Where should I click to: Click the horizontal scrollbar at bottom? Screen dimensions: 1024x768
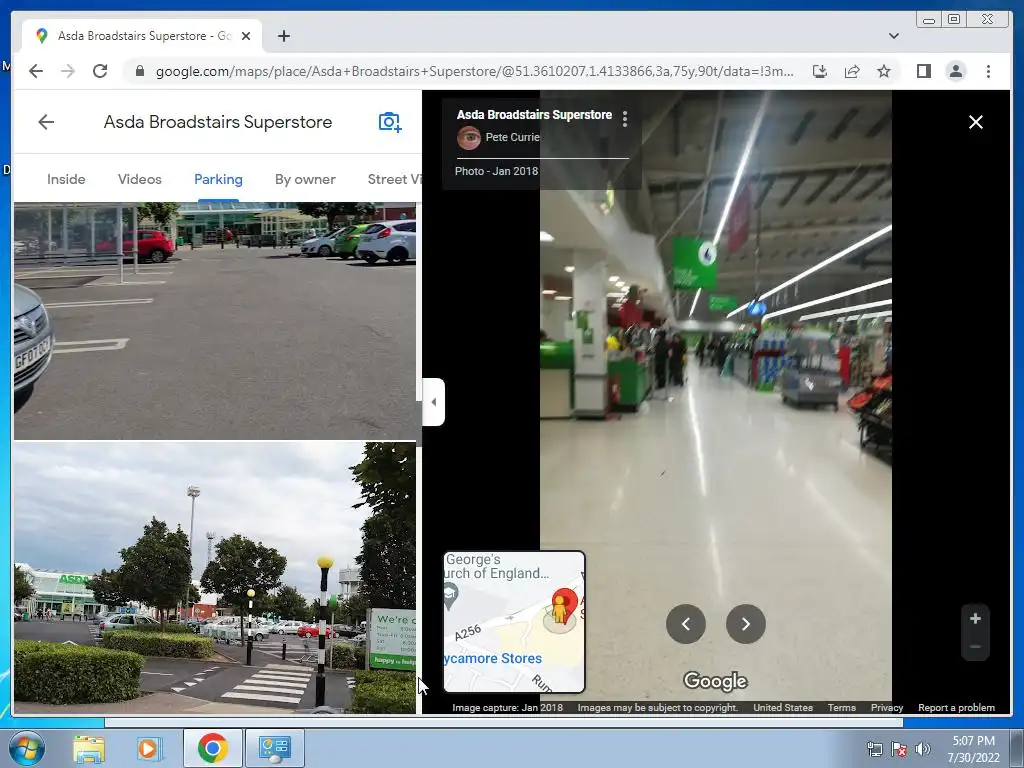[x=504, y=722]
